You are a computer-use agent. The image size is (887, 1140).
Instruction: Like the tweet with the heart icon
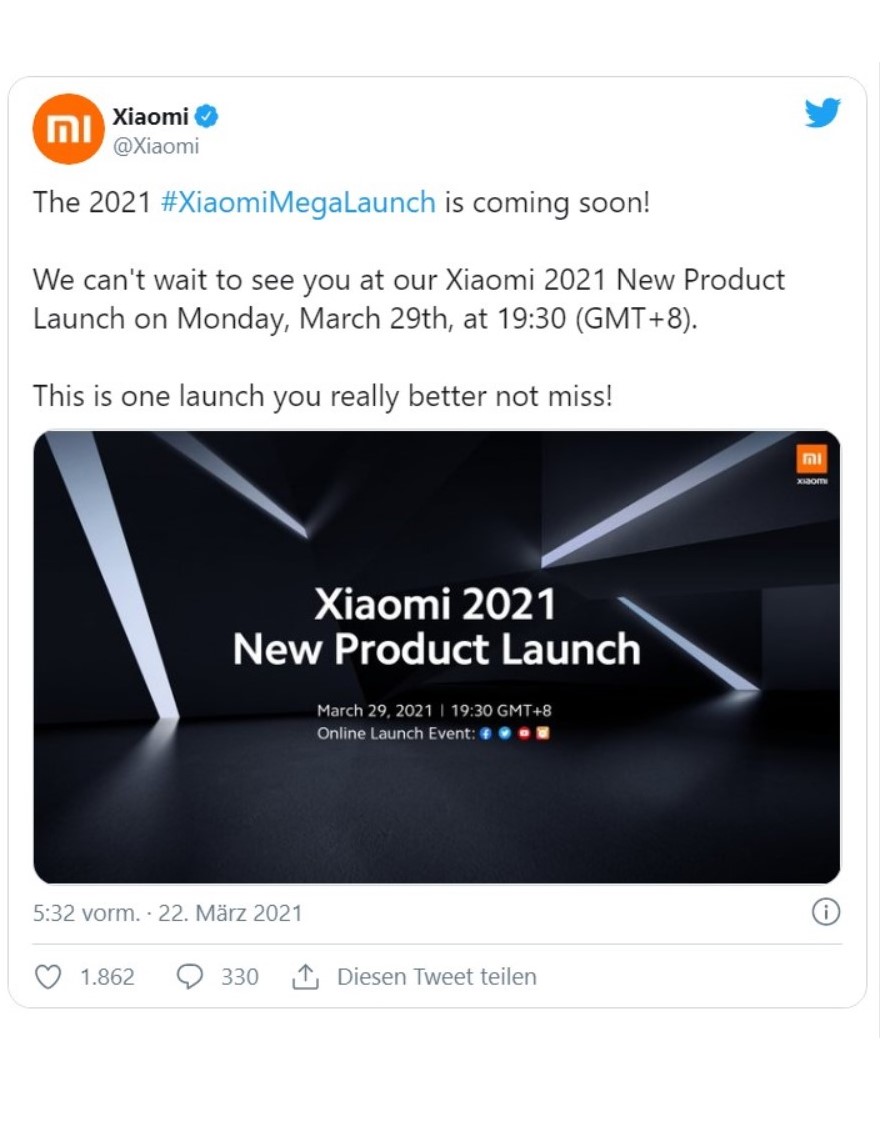48,977
